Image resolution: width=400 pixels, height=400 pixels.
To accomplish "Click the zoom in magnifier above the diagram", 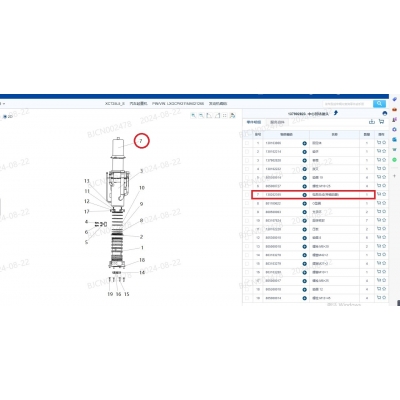I will (x=193, y=116).
